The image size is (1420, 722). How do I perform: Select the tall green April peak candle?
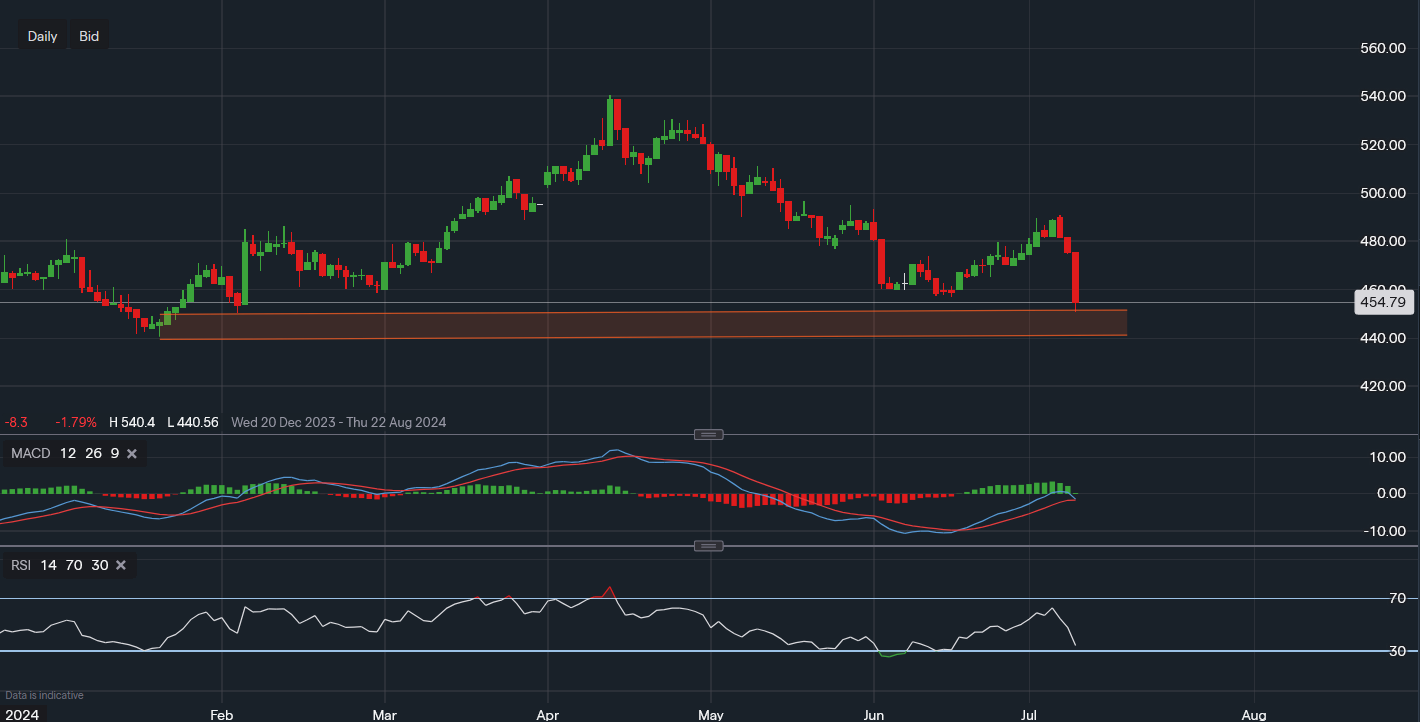pos(609,120)
